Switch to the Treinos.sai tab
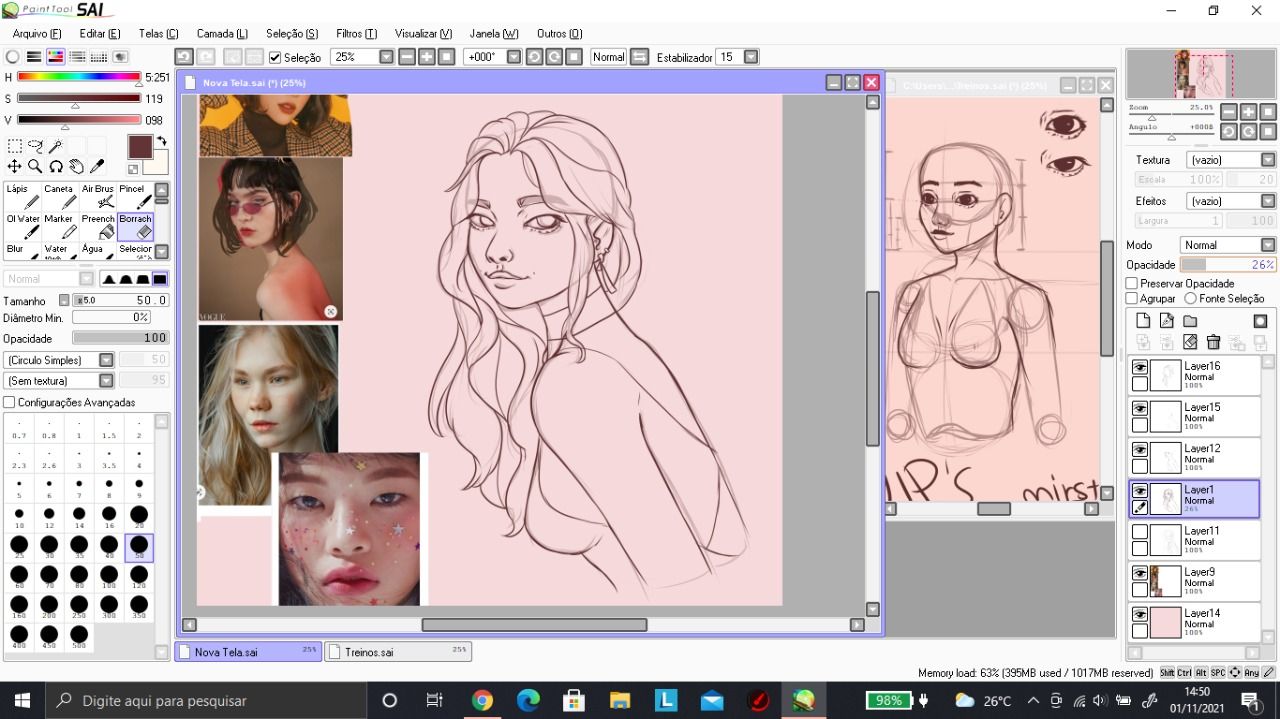 (x=398, y=652)
